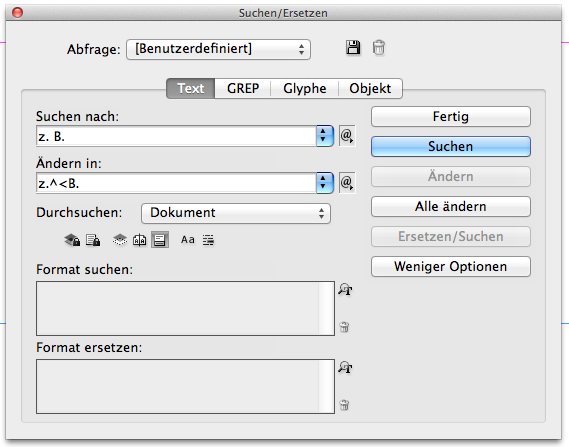
Task: Toggle include locked layers icon
Action: 72,240
